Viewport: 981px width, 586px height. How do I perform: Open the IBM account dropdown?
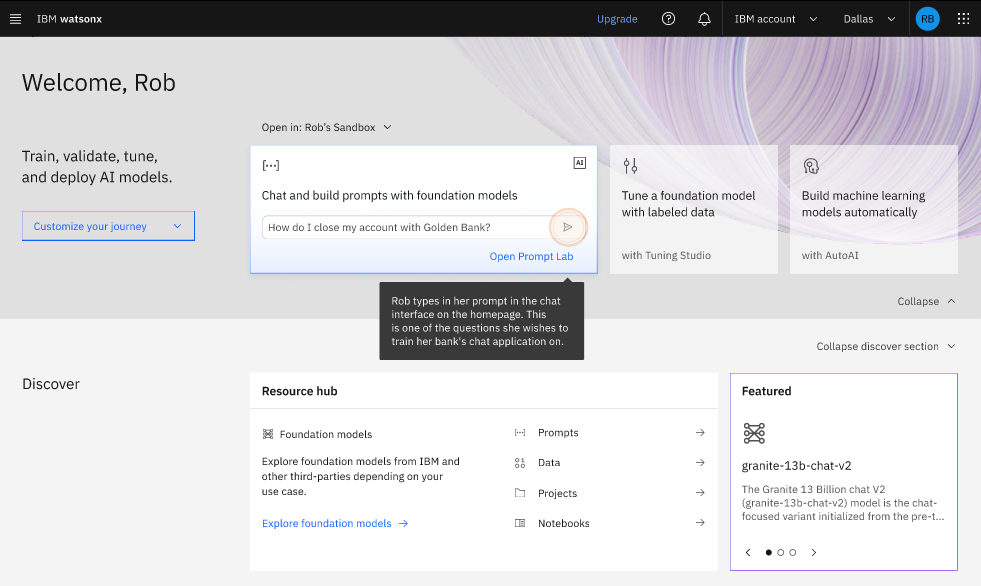point(776,19)
